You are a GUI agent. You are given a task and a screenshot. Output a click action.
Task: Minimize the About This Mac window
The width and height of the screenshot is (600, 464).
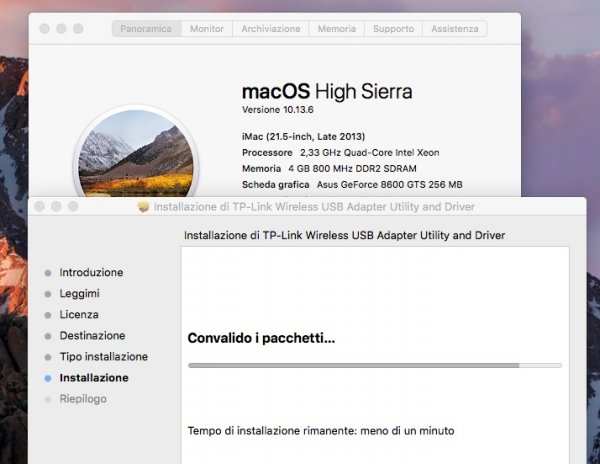[61, 29]
